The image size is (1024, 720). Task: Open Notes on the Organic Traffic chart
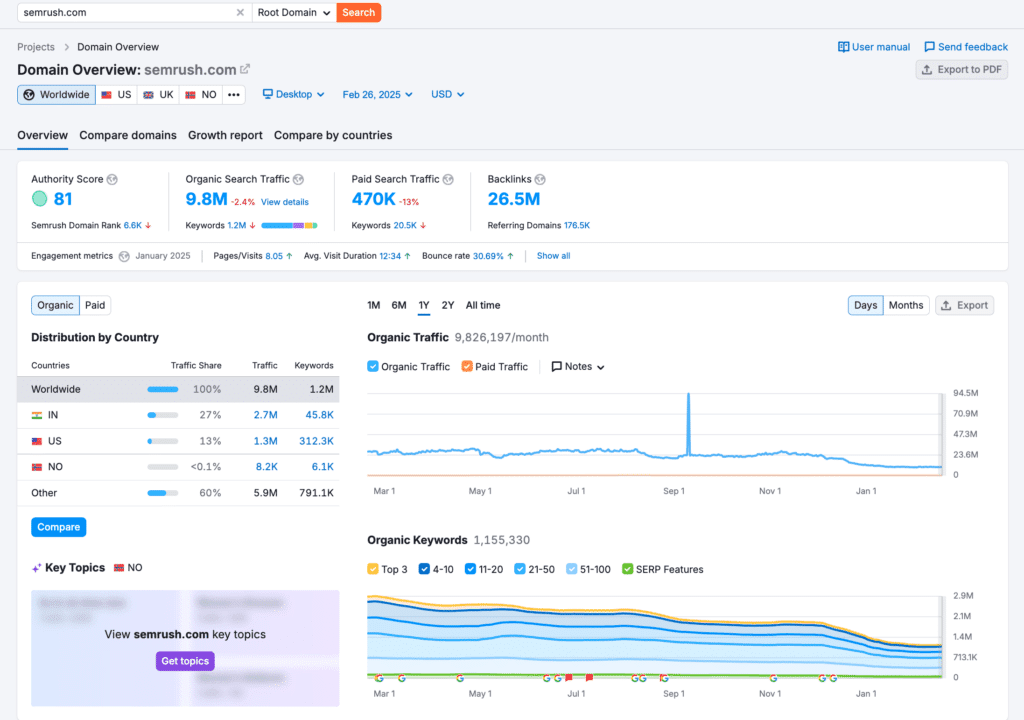(577, 366)
